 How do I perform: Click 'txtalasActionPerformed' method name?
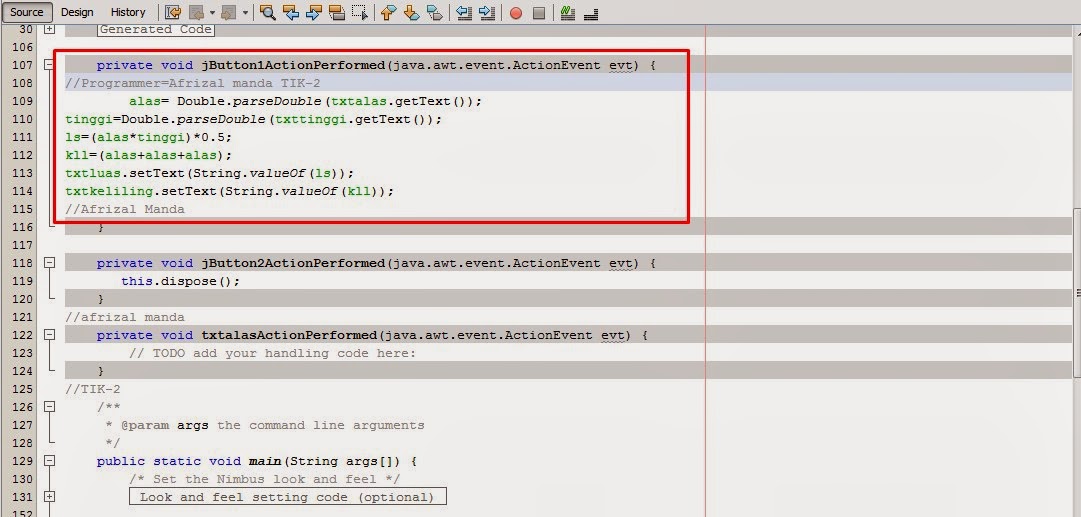[289, 335]
